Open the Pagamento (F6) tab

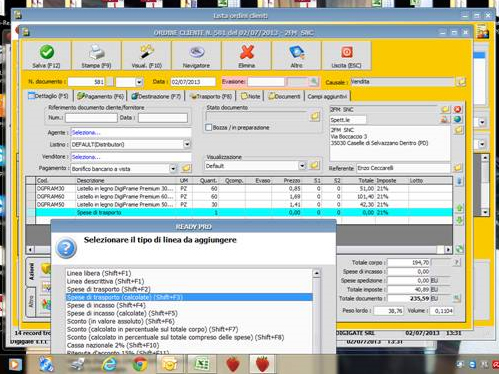tap(100, 96)
